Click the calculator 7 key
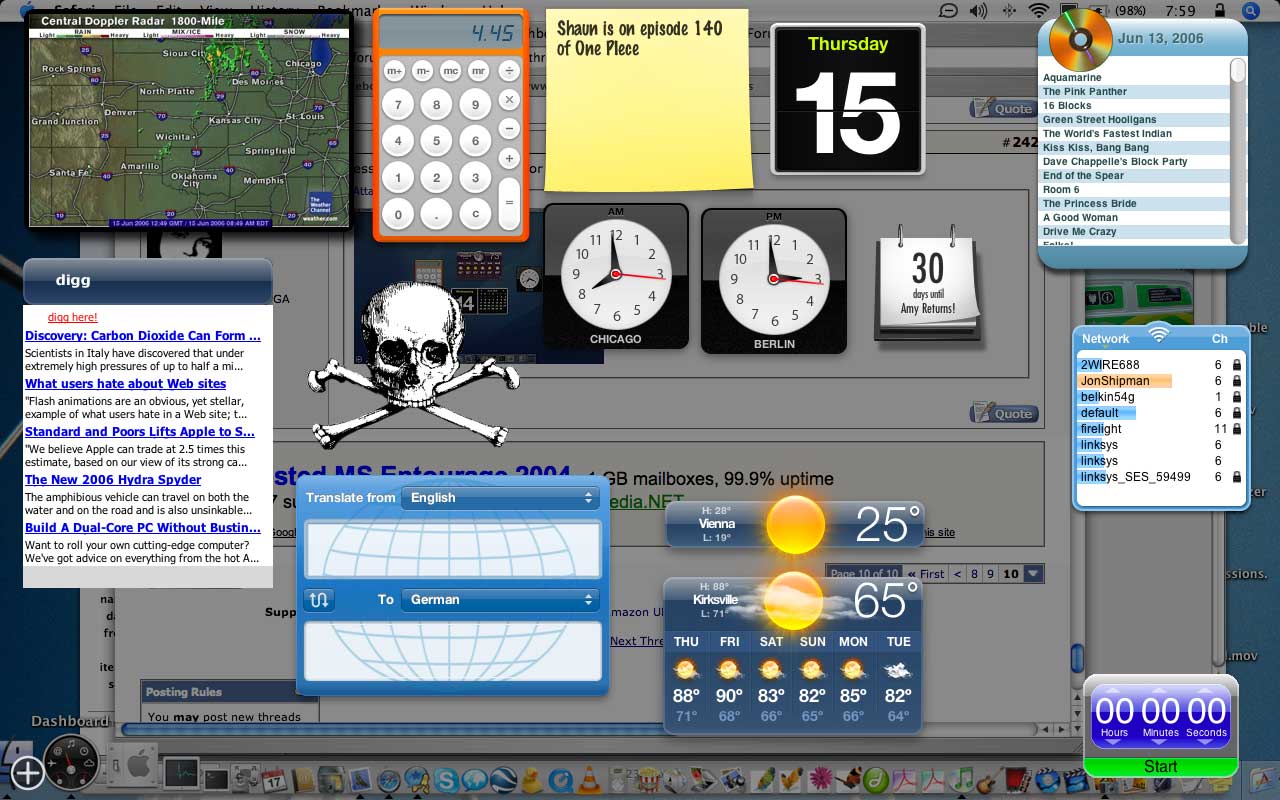This screenshot has height=800, width=1280. (x=398, y=104)
